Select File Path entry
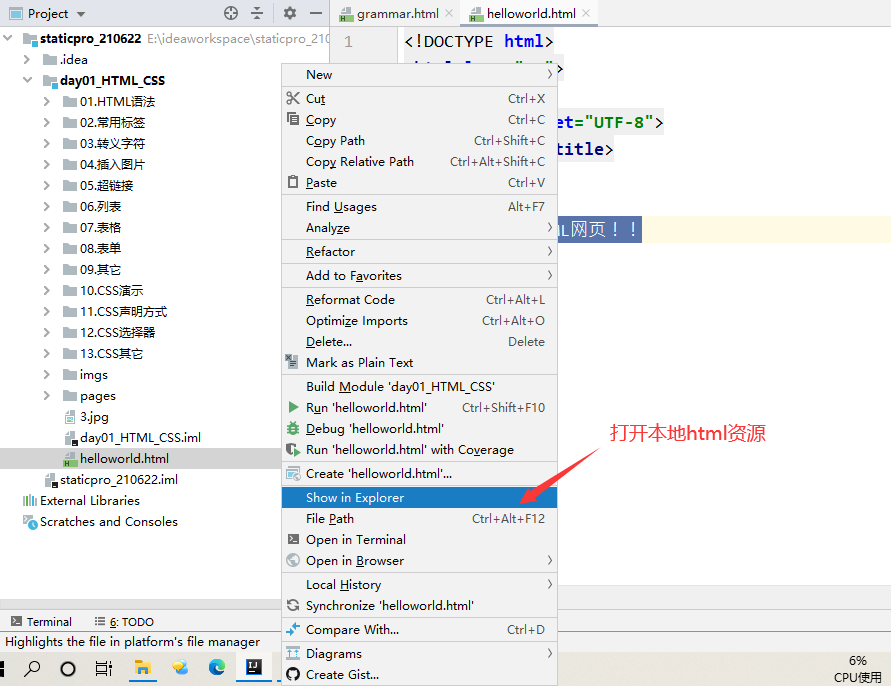This screenshot has height=686, width=891. tap(419, 518)
